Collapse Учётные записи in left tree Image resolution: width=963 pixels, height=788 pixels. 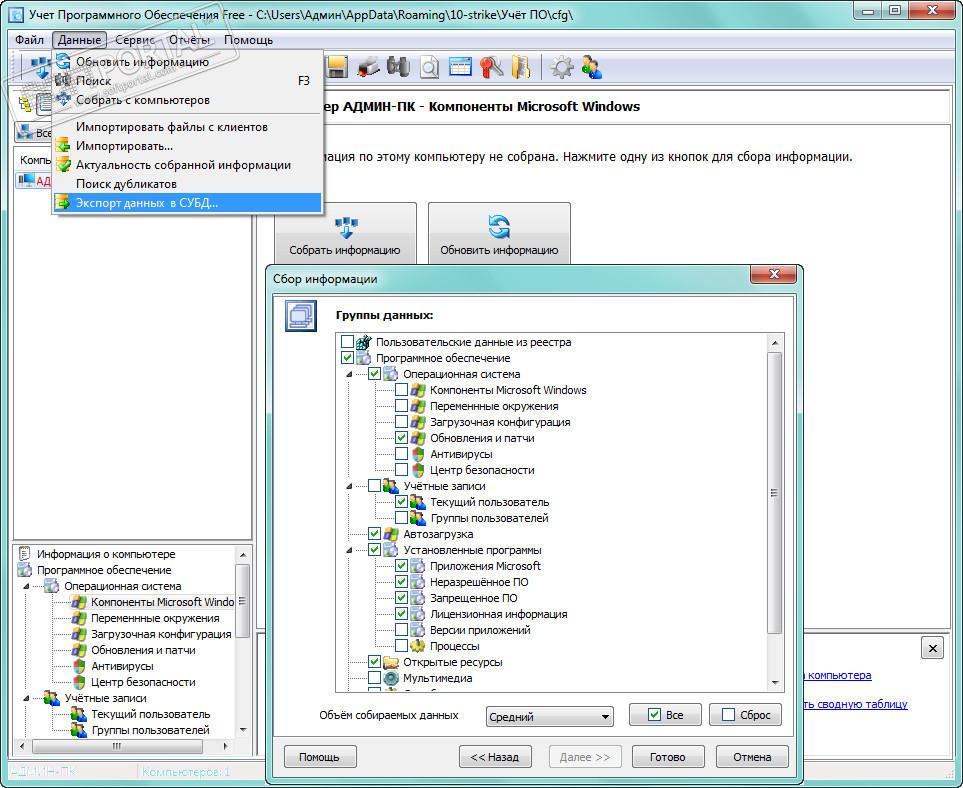[26, 698]
